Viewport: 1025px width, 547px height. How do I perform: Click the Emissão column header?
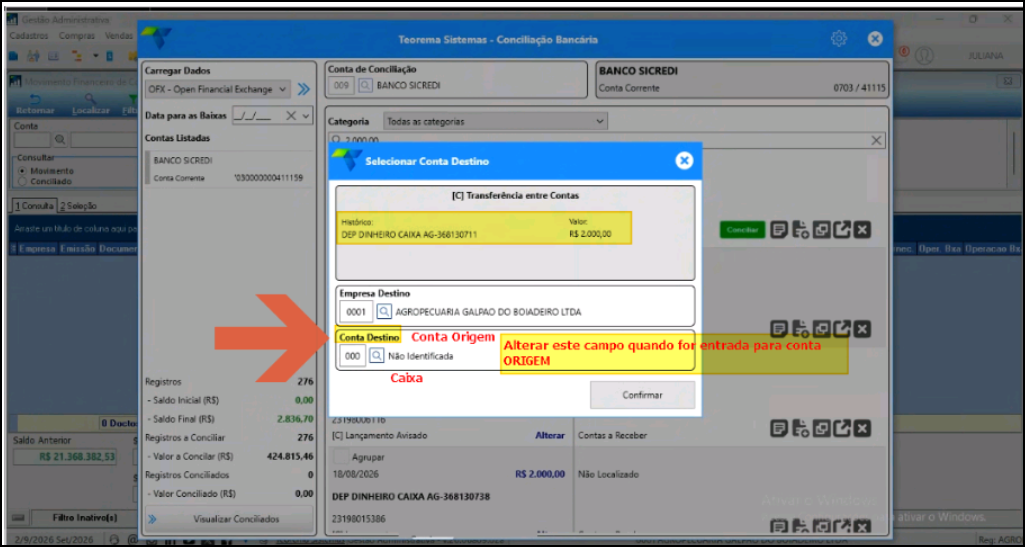76,249
